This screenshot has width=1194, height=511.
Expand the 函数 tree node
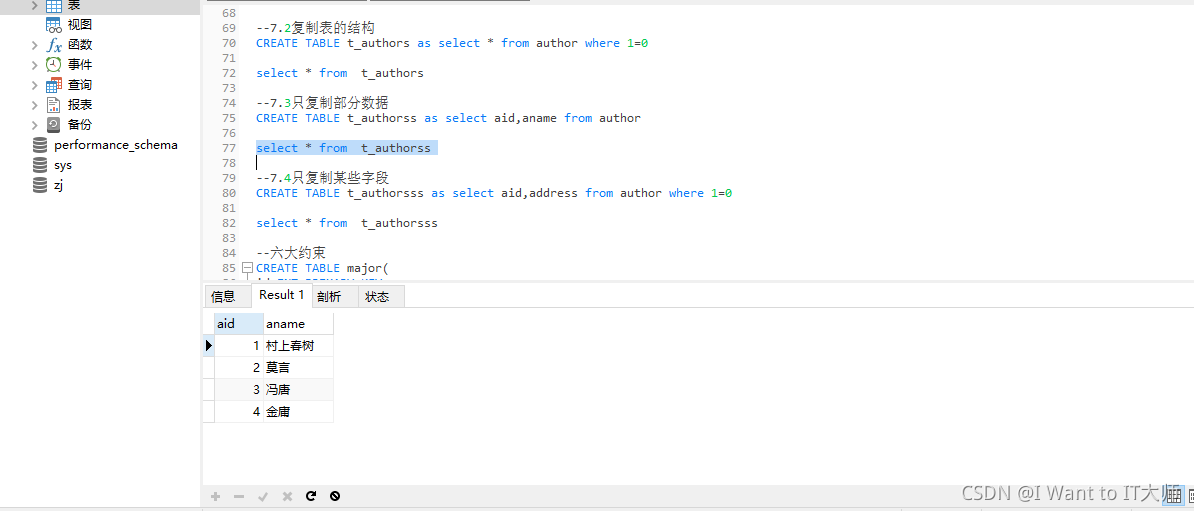pyautogui.click(x=34, y=45)
